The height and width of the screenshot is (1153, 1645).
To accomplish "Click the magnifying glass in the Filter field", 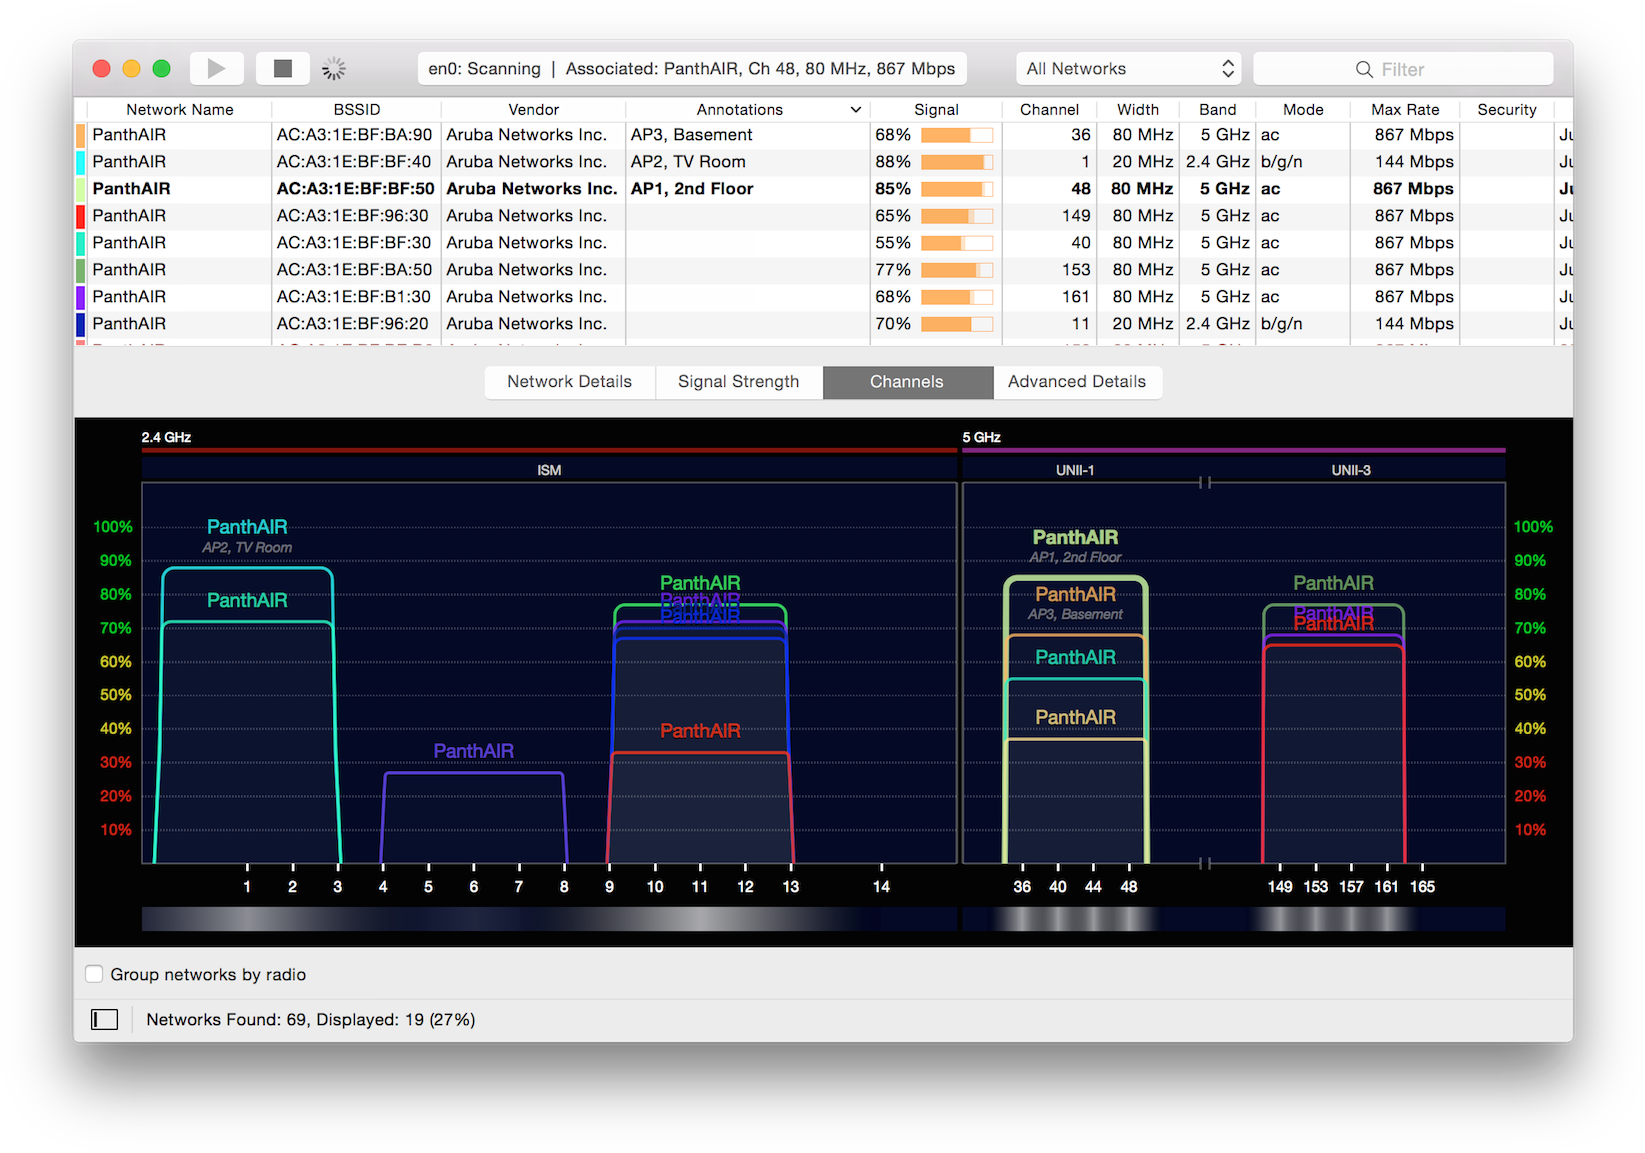I will (x=1364, y=68).
